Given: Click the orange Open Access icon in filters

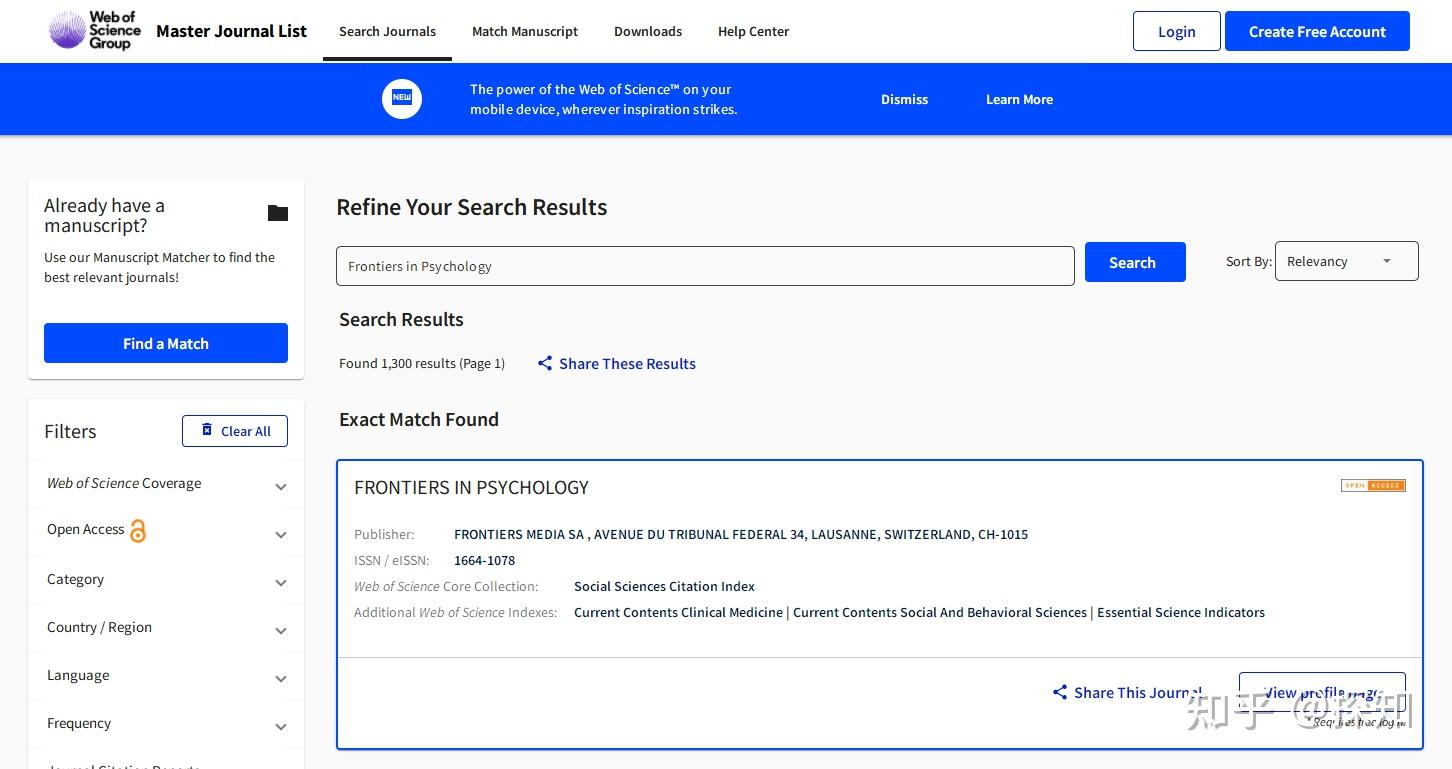Looking at the screenshot, I should point(138,530).
